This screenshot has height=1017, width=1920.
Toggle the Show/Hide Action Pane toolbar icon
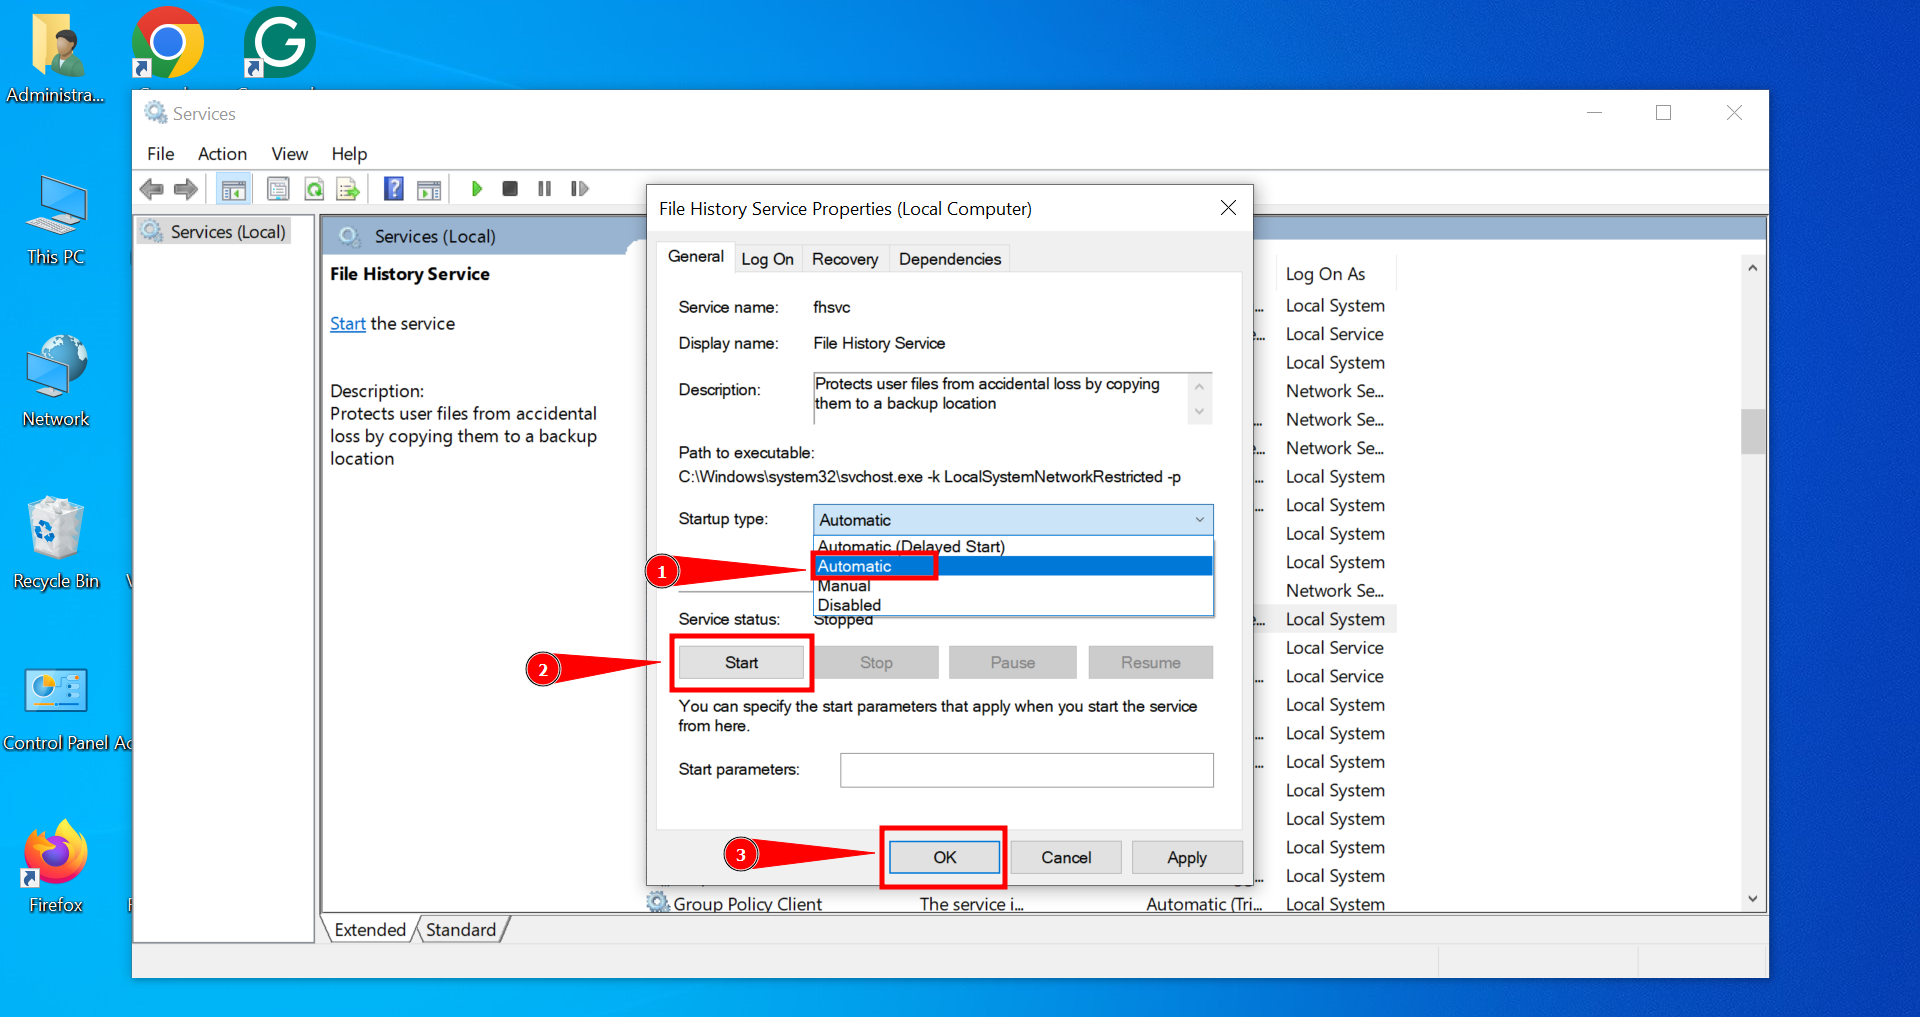click(x=429, y=189)
